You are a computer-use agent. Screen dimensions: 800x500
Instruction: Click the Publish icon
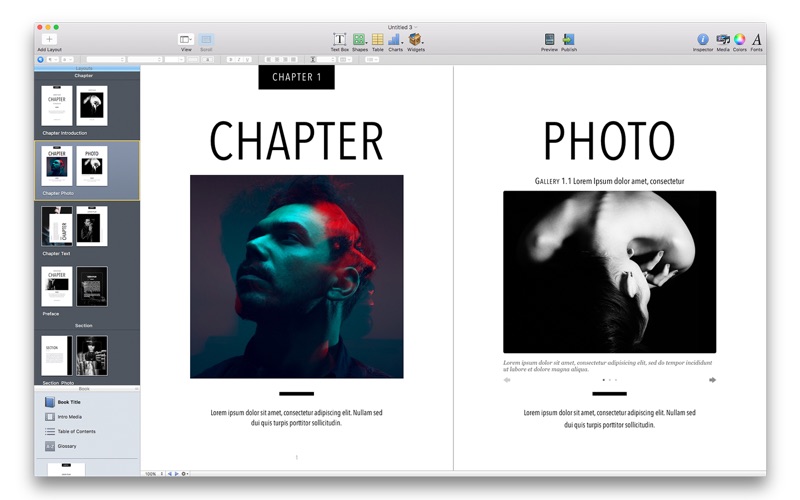click(x=568, y=39)
